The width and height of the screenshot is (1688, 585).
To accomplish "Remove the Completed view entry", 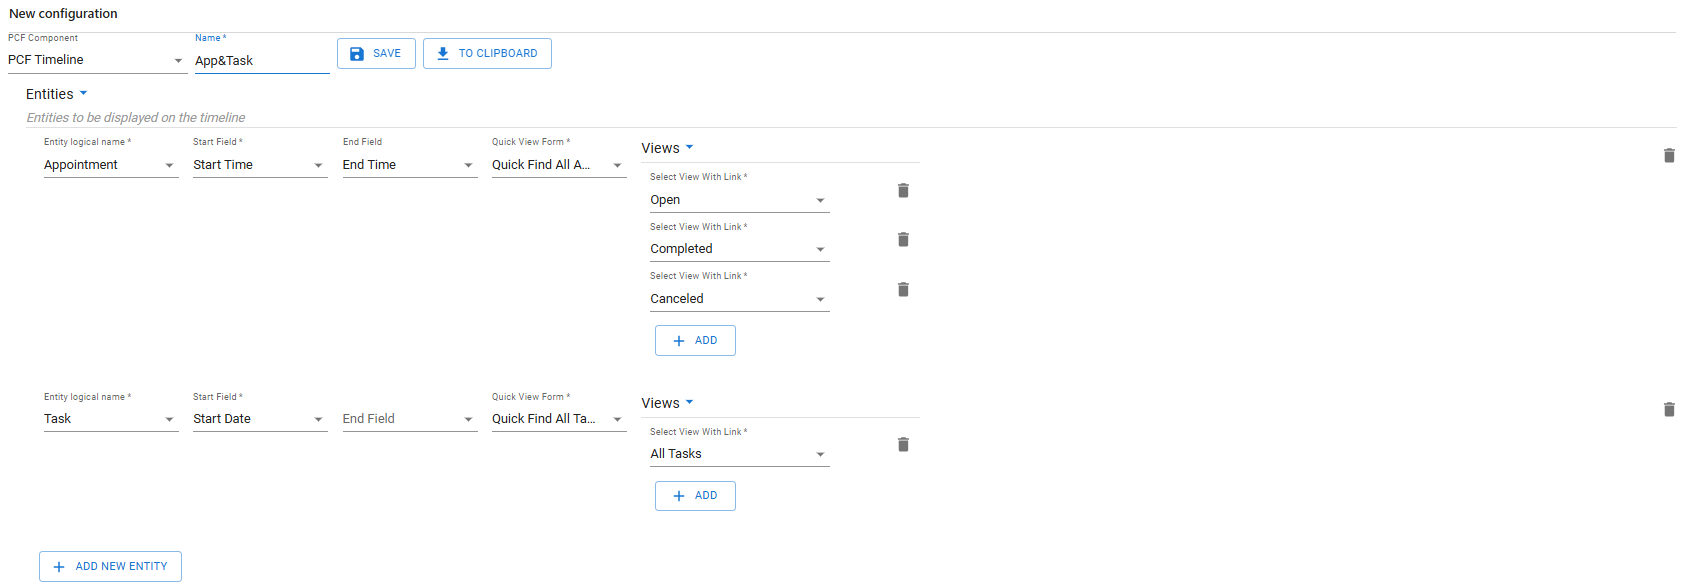I will tap(903, 240).
